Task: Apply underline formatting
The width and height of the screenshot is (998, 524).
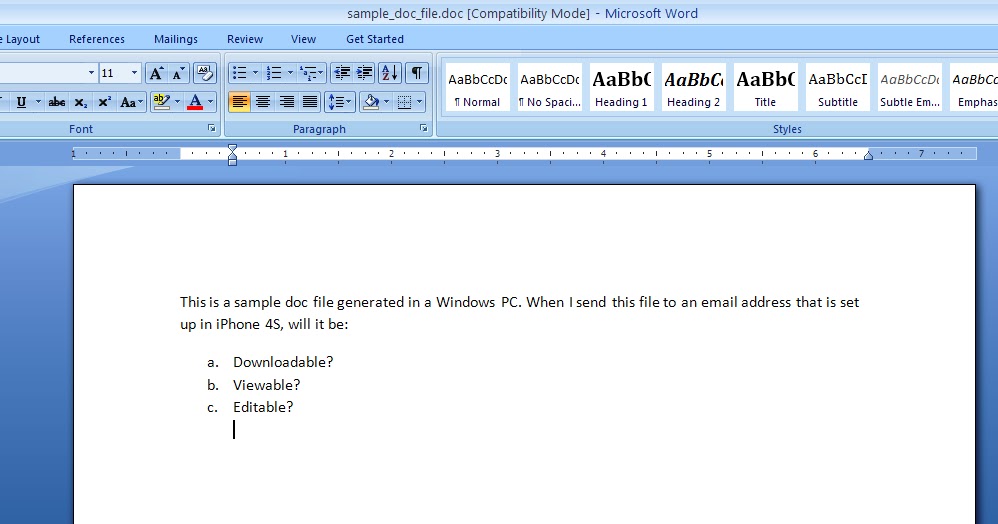Action: point(21,102)
